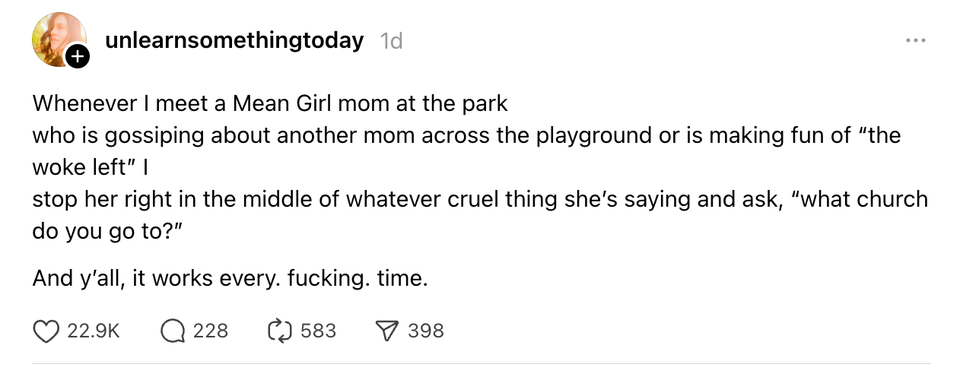
Task: Visit the unlearnsomethingtoday username link
Action: [x=234, y=41]
